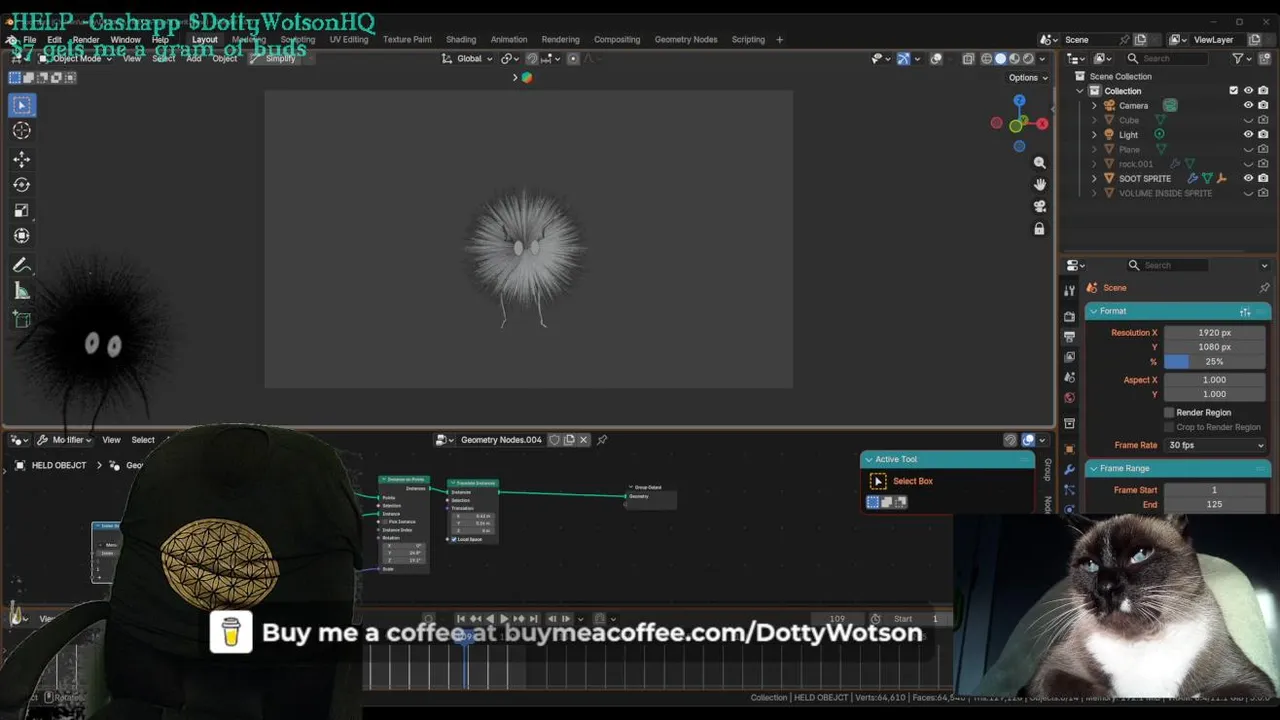
Task: Toggle pin on Geometry Nodes.004 node tree
Action: tap(602, 440)
